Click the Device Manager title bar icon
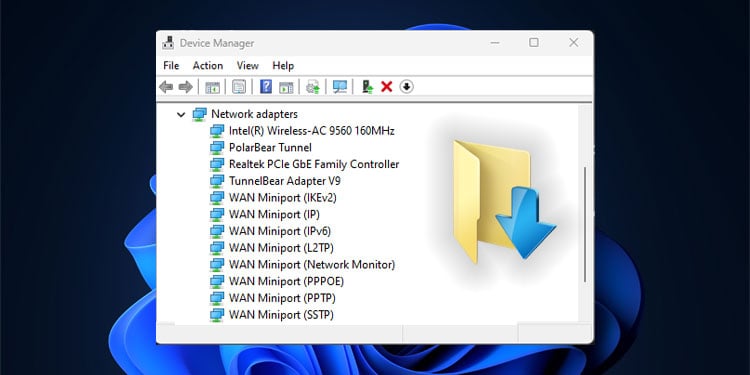Viewport: 750px width, 375px height. tap(168, 43)
